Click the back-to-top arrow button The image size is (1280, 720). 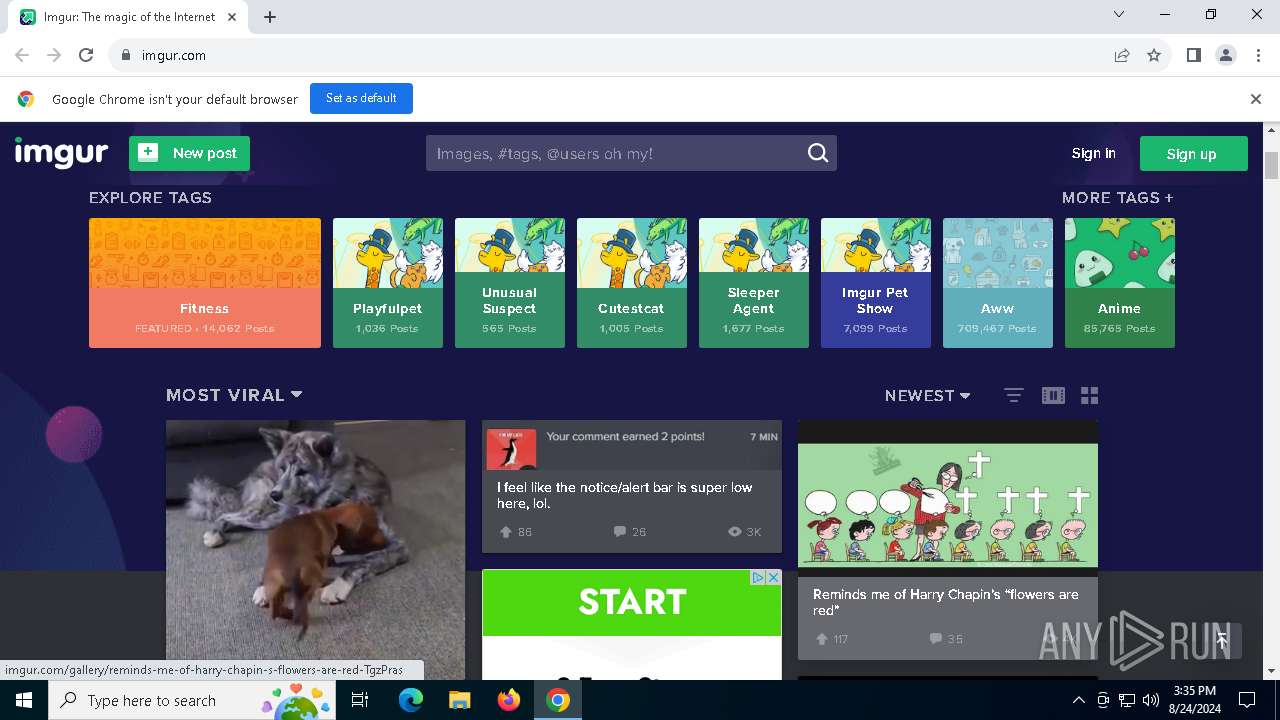click(1221, 640)
